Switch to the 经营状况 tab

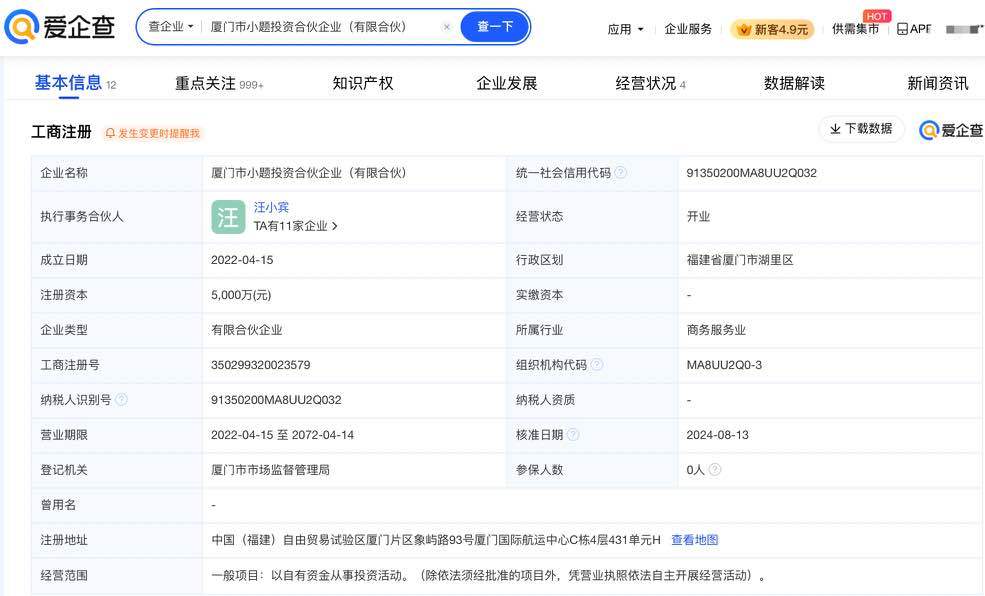pyautogui.click(x=650, y=84)
